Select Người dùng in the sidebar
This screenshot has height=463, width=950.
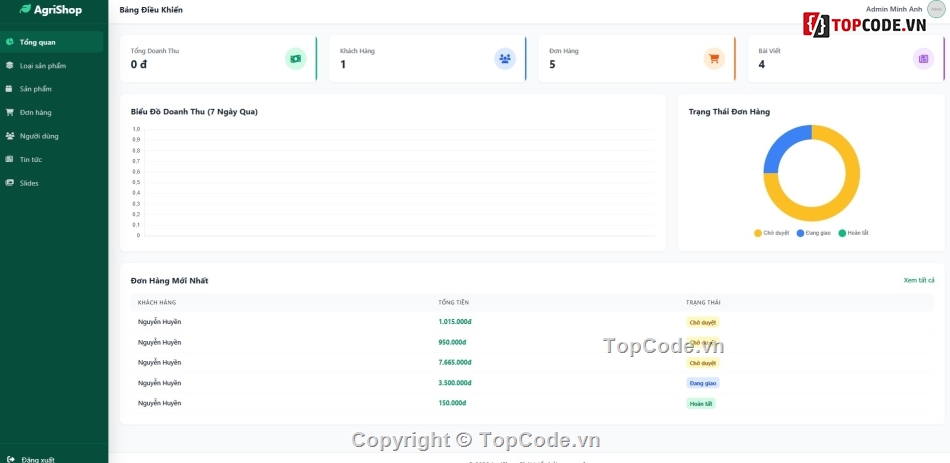(x=52, y=136)
